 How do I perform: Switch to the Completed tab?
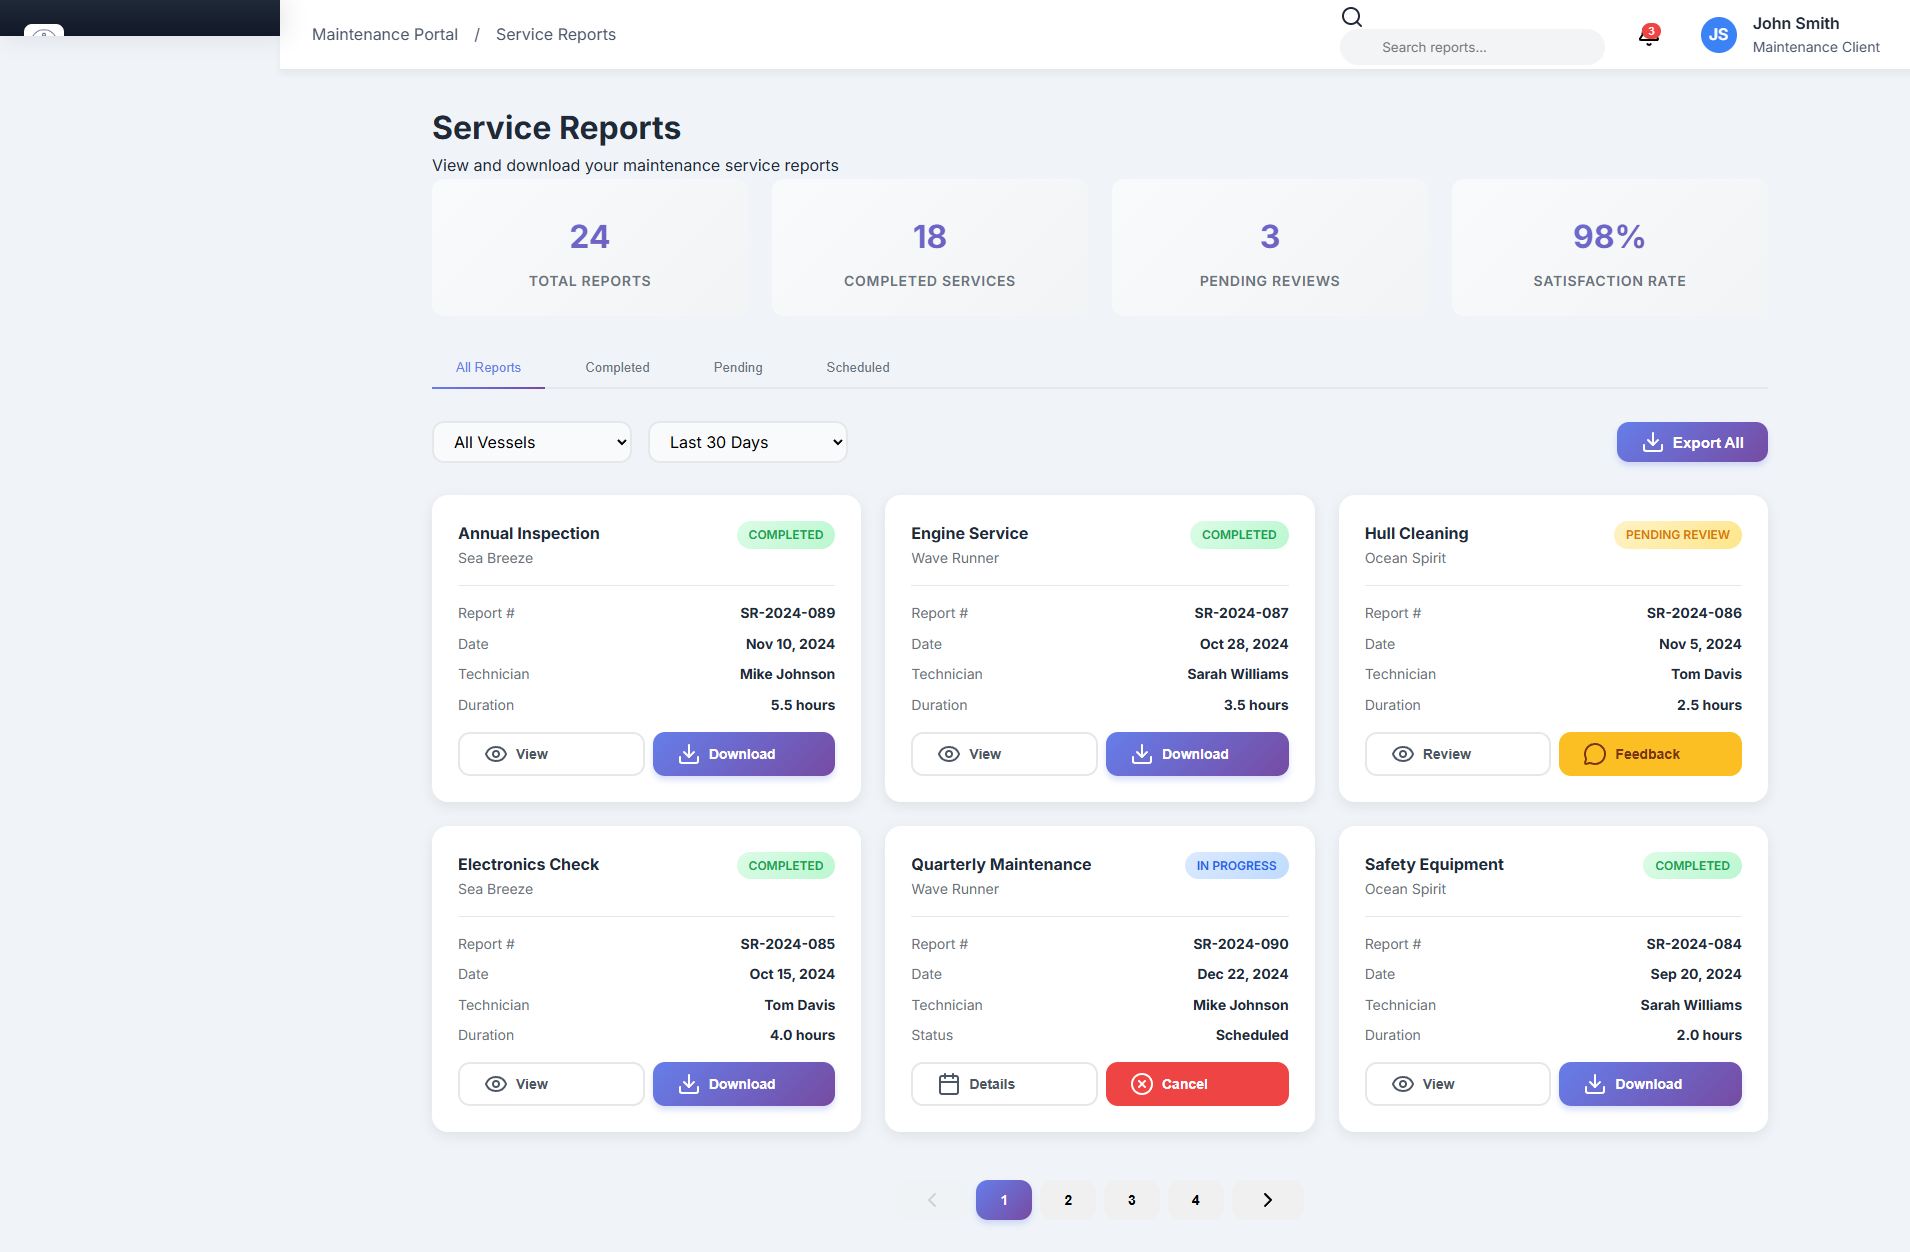[617, 367]
